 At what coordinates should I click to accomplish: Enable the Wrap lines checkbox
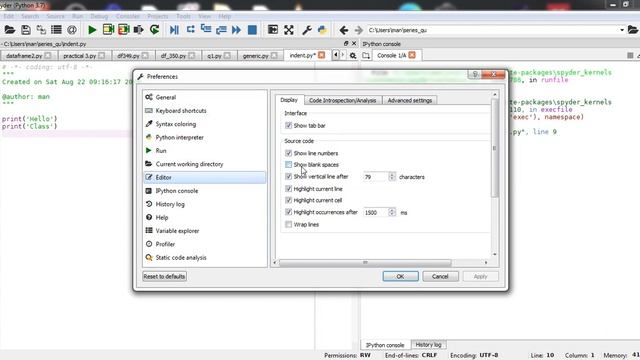point(289,224)
